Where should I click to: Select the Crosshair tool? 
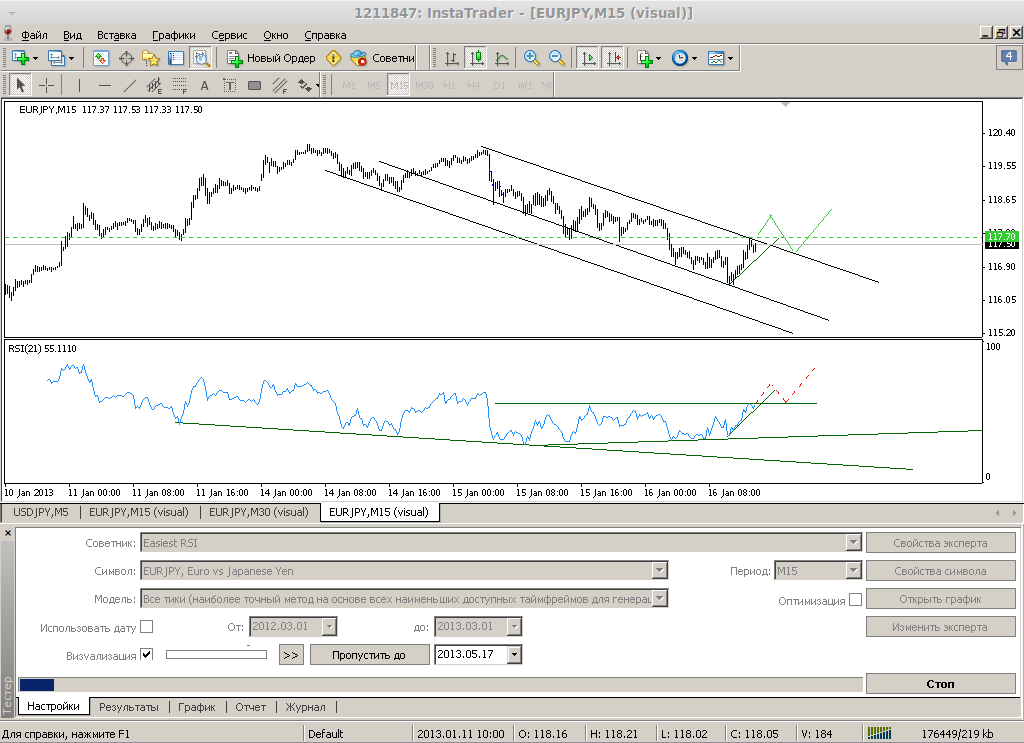(x=46, y=85)
